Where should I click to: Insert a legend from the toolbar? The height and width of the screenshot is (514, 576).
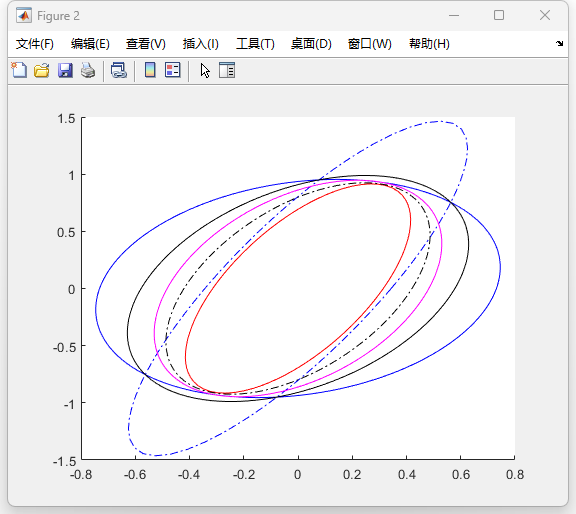(173, 70)
